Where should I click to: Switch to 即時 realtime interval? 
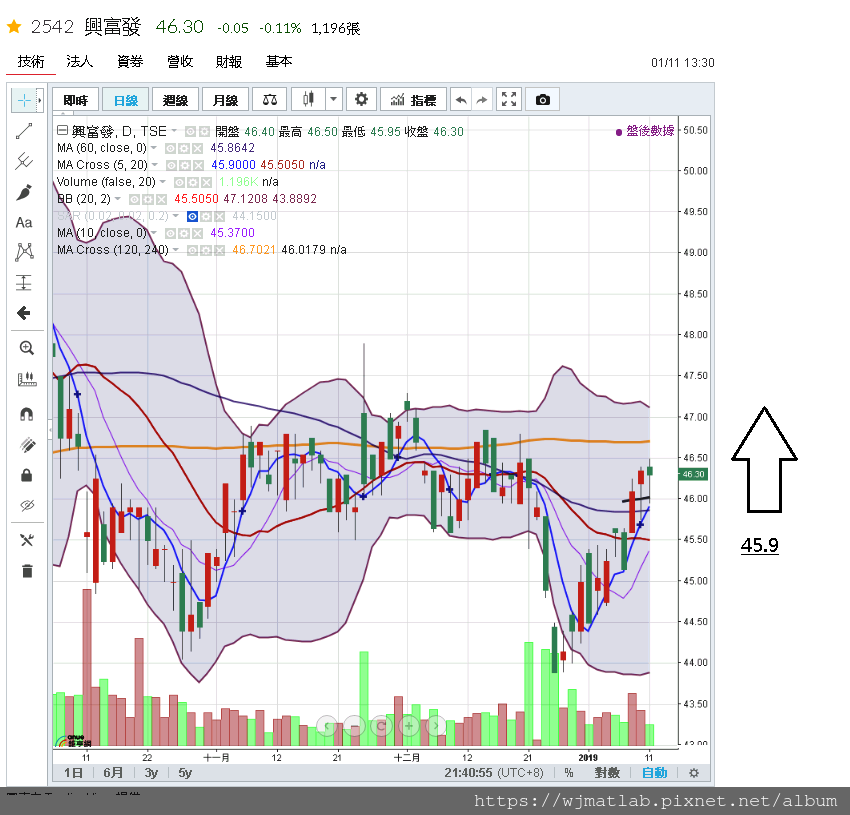pos(75,100)
